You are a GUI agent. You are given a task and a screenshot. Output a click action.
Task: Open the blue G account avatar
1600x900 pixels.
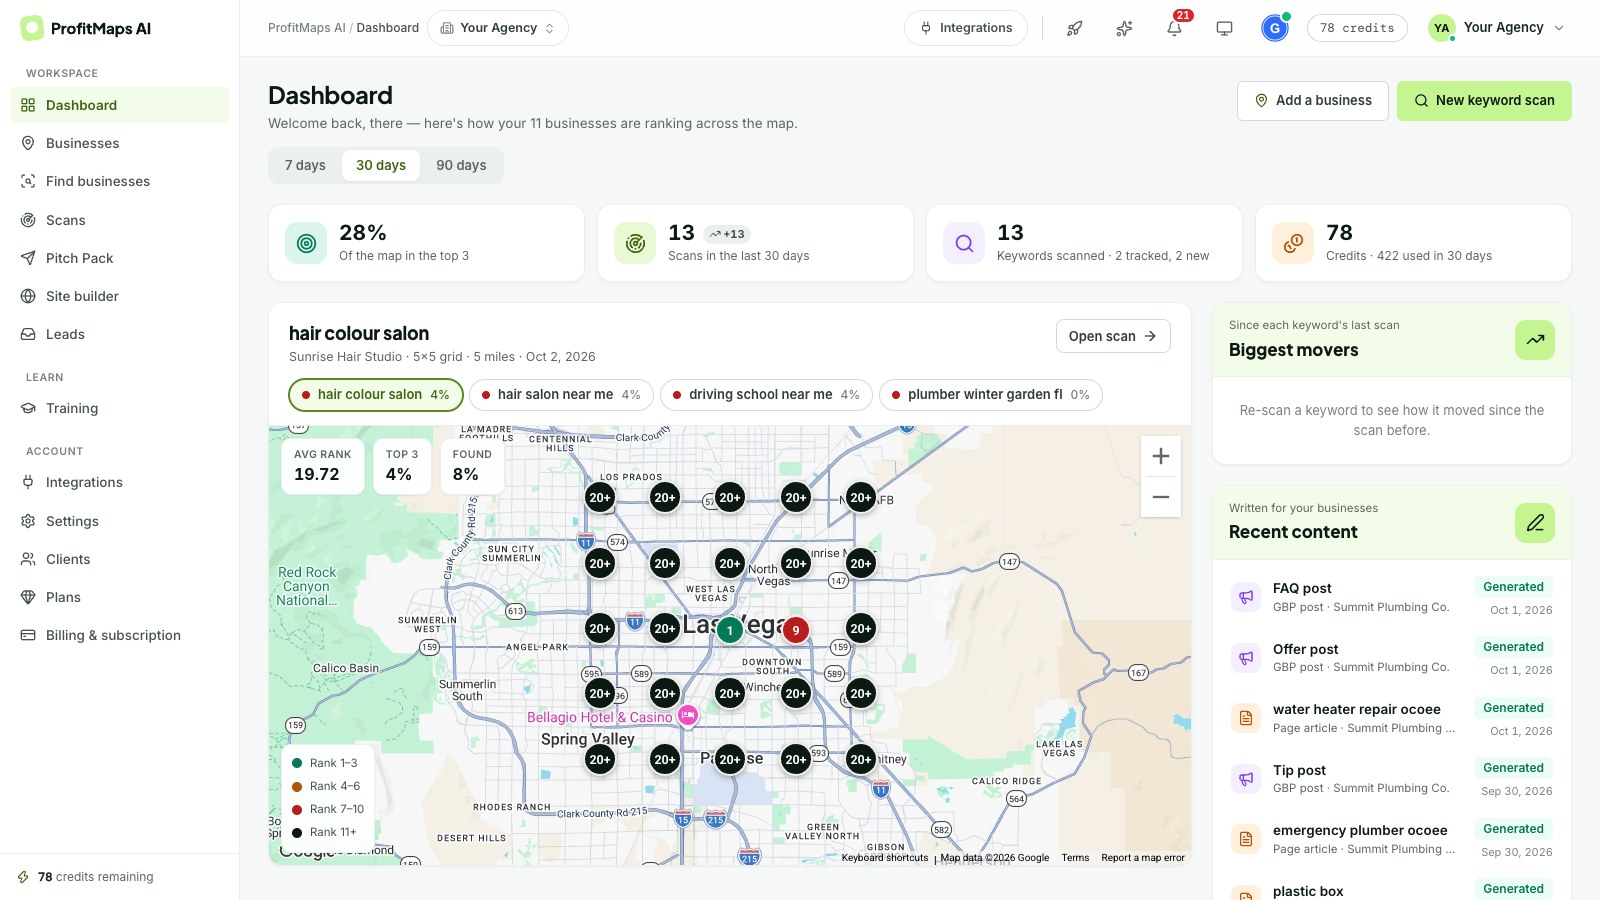coord(1275,28)
